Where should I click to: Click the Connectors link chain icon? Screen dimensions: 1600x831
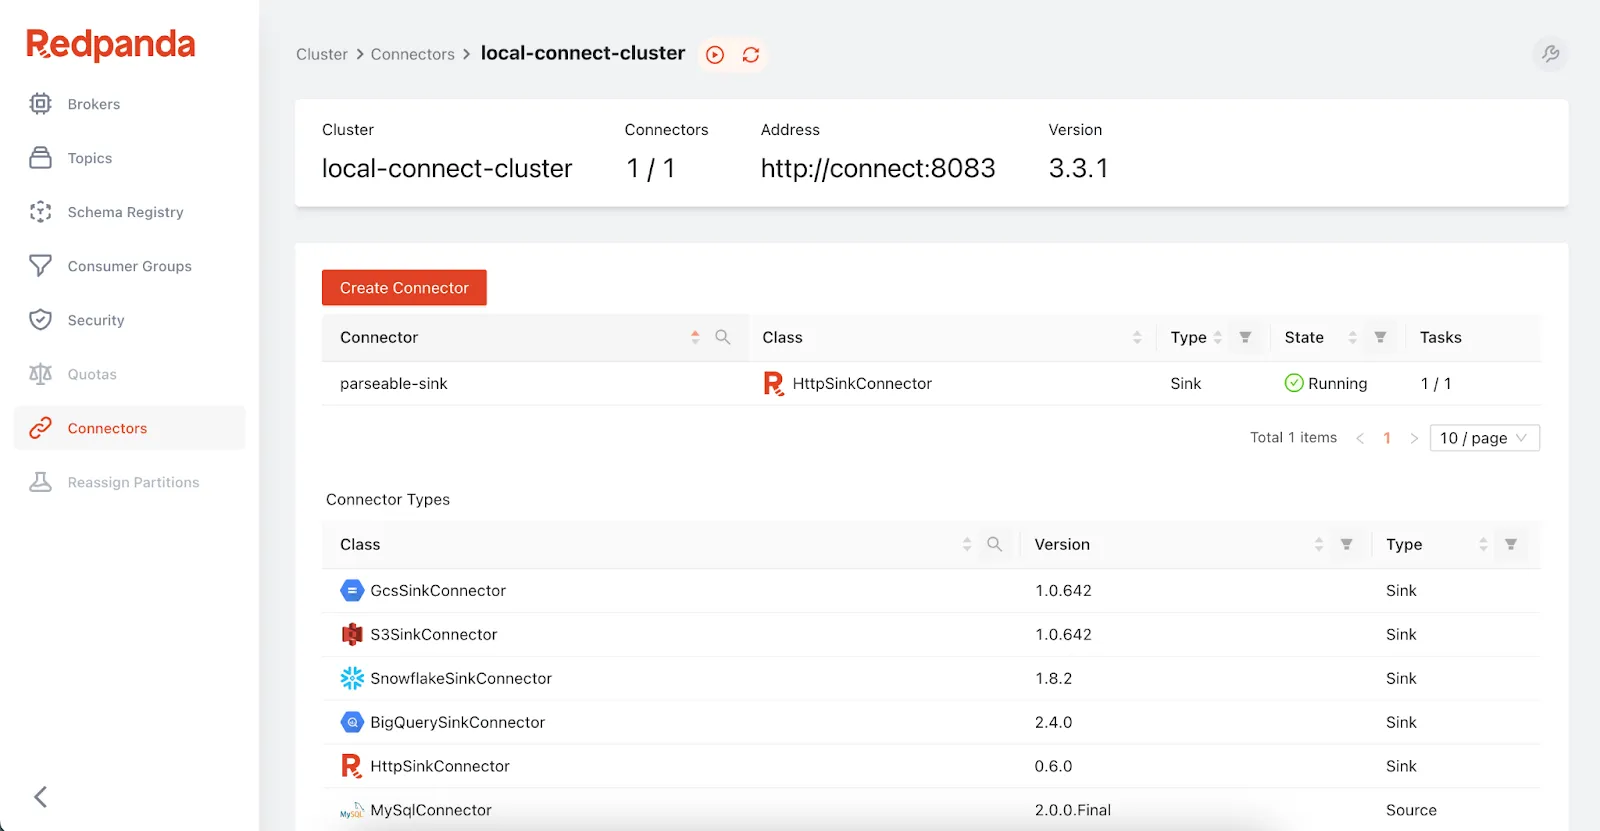click(x=40, y=428)
